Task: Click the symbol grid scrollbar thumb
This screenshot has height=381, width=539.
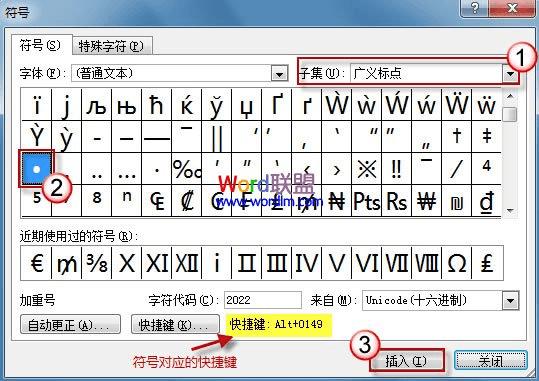Action: (509, 114)
